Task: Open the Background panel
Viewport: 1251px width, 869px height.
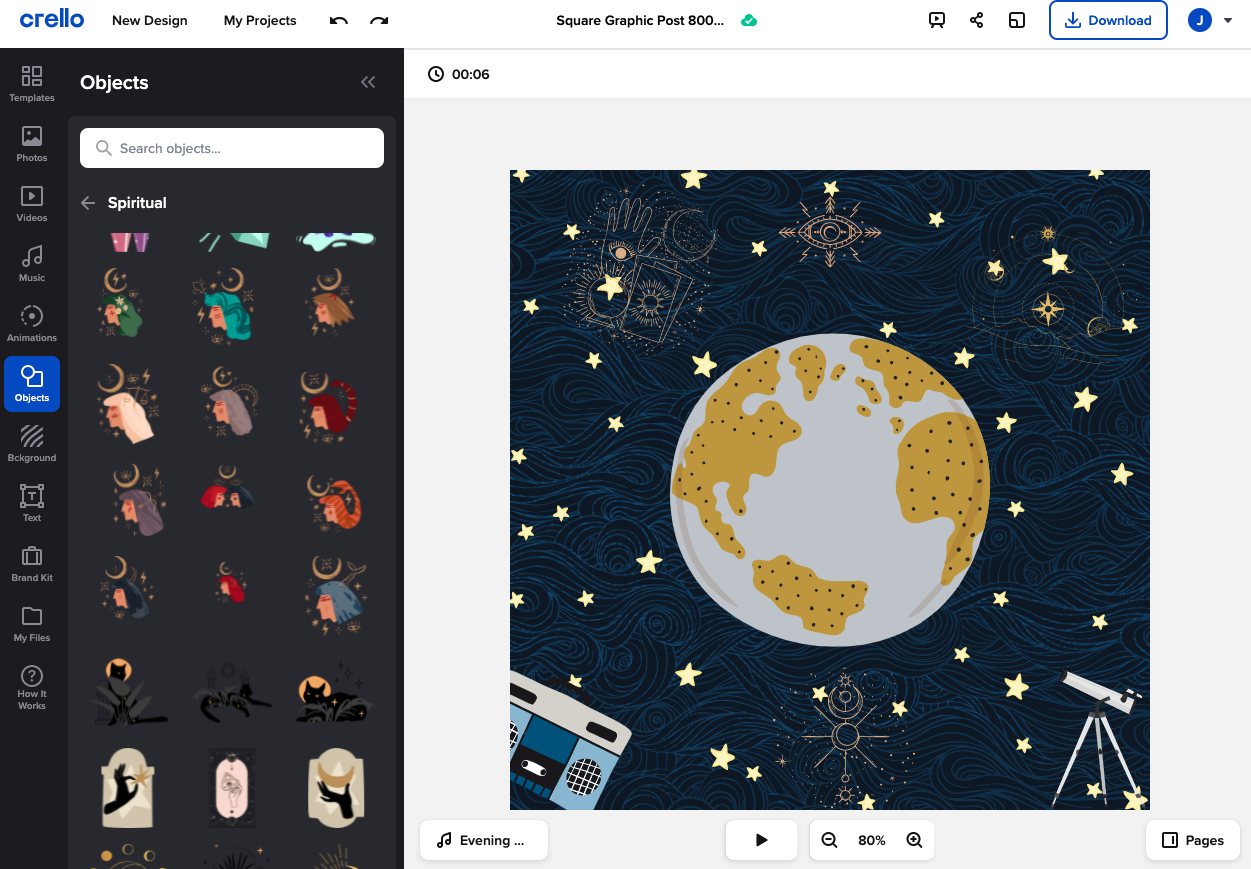Action: tap(31, 443)
